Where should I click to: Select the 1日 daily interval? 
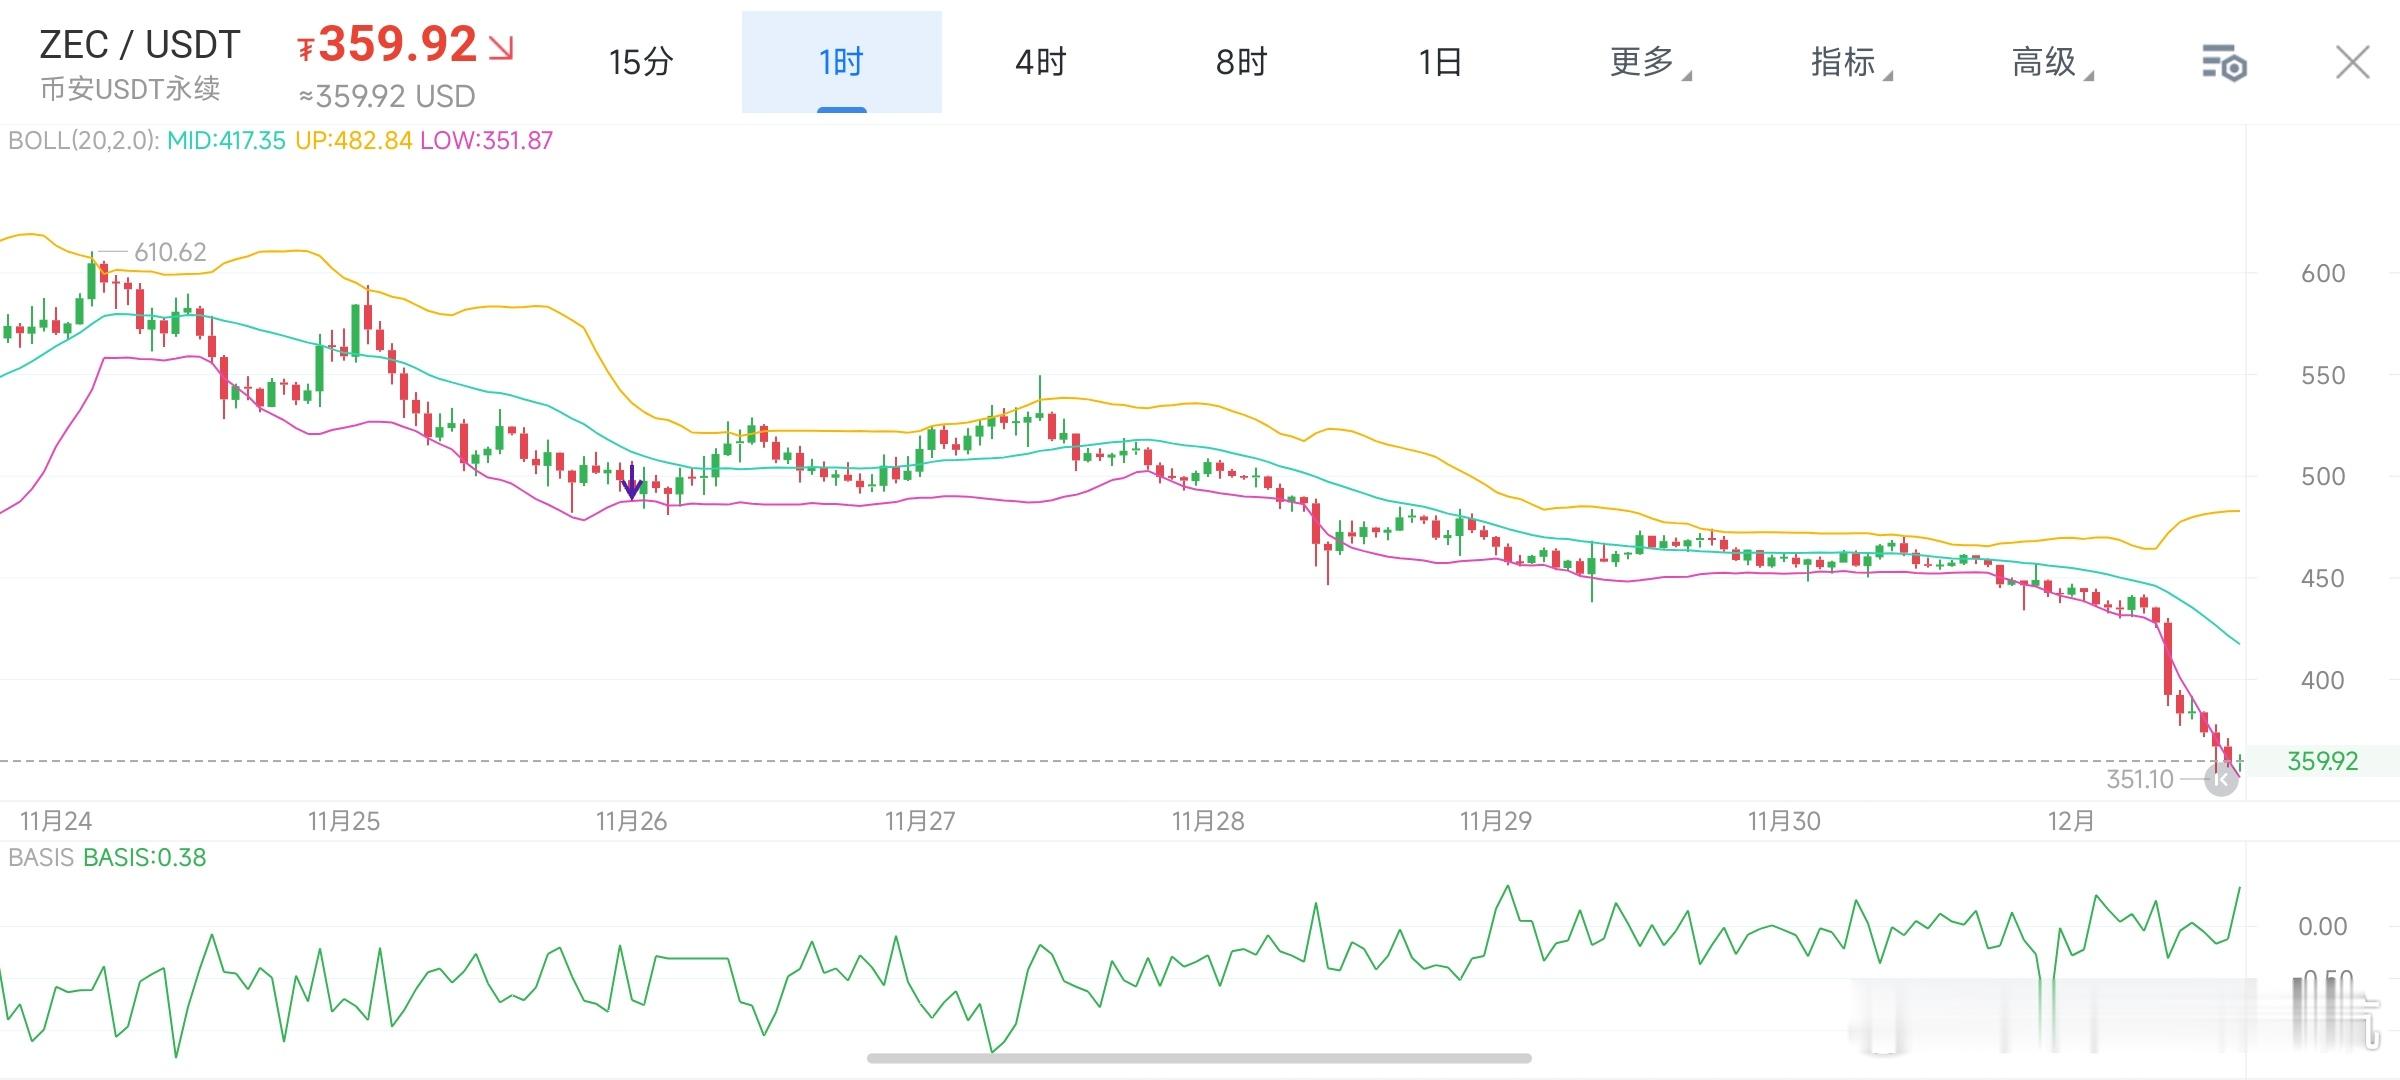click(x=1440, y=62)
